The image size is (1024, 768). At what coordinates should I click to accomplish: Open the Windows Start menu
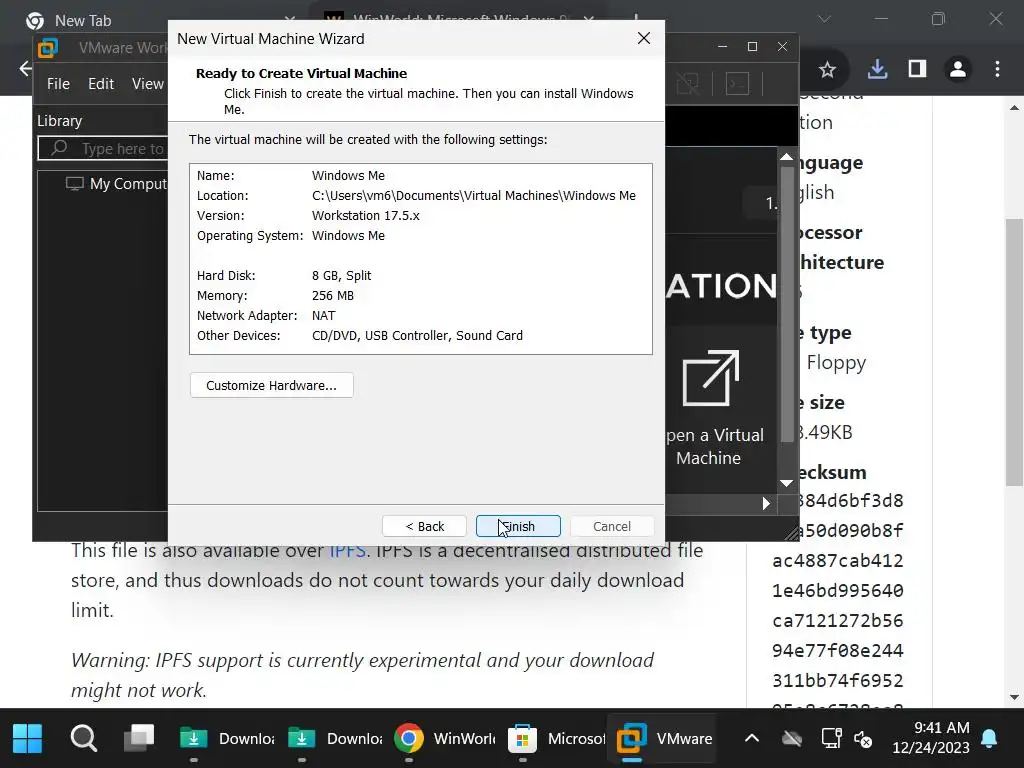tap(27, 739)
